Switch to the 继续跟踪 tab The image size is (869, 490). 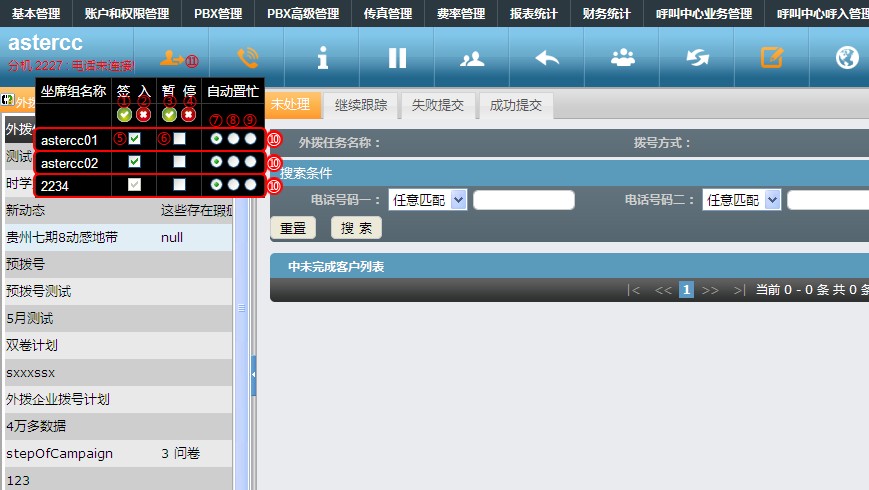pyautogui.click(x=361, y=105)
